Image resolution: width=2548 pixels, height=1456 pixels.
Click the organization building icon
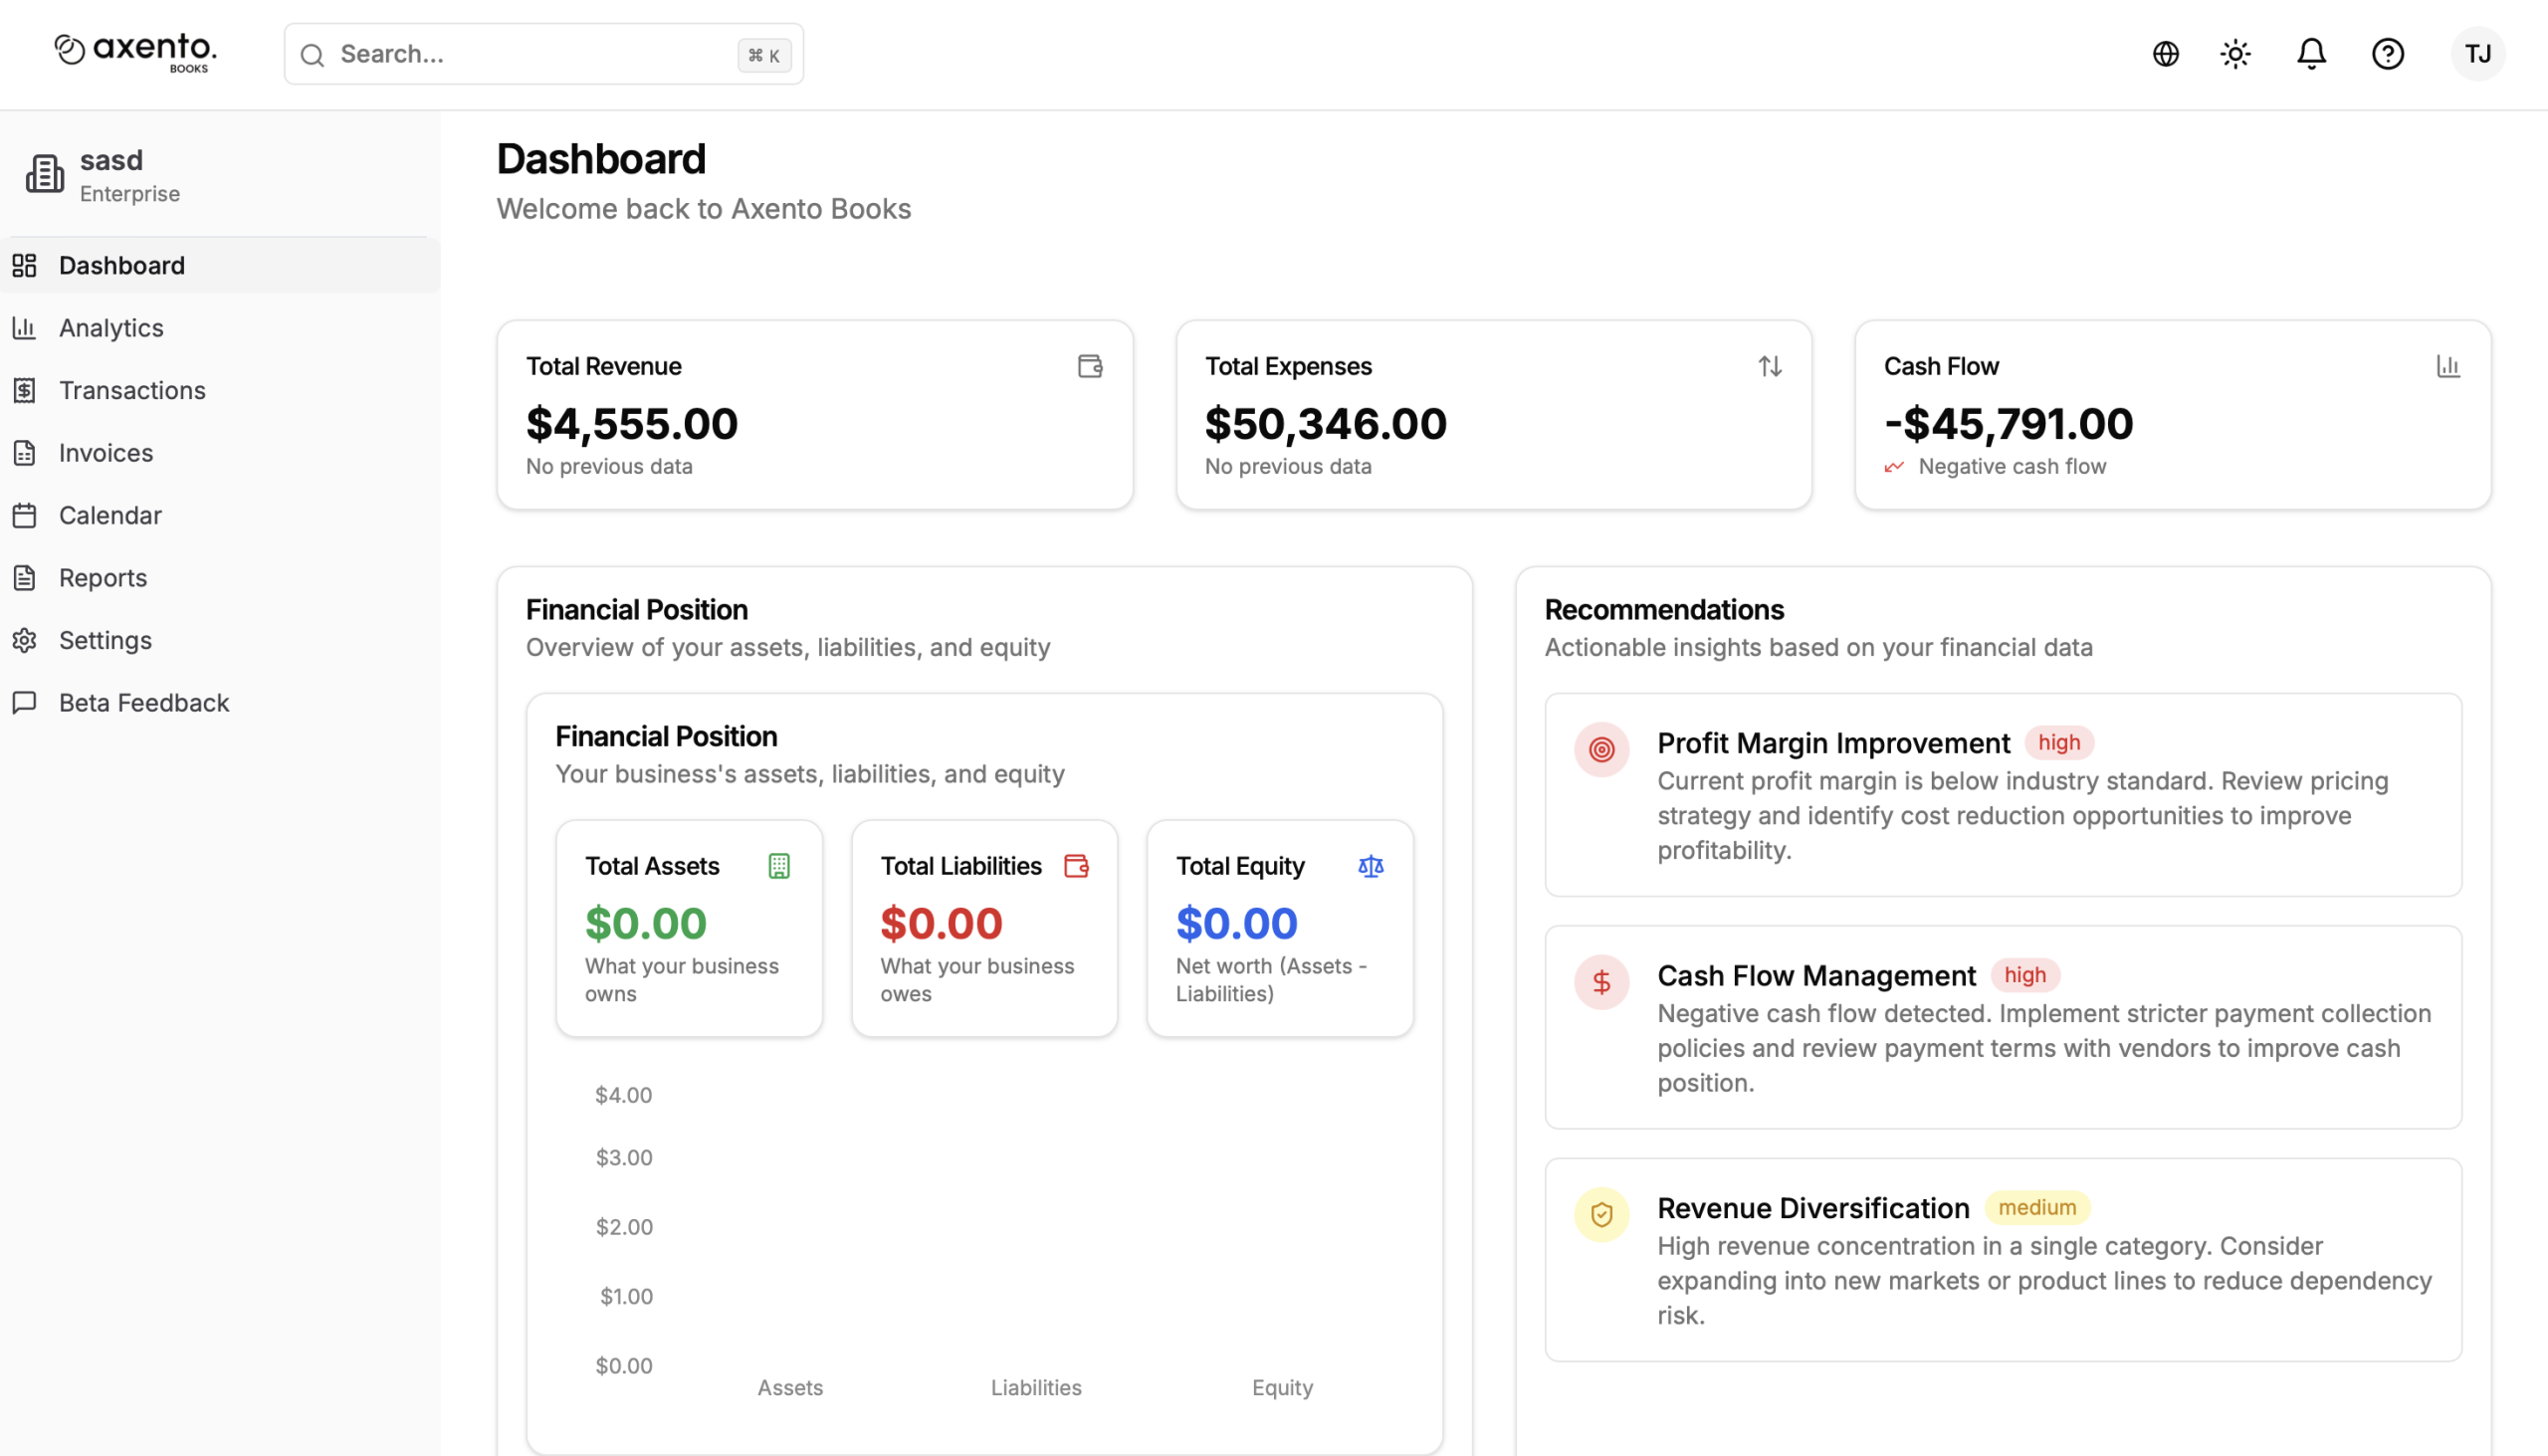coord(45,174)
